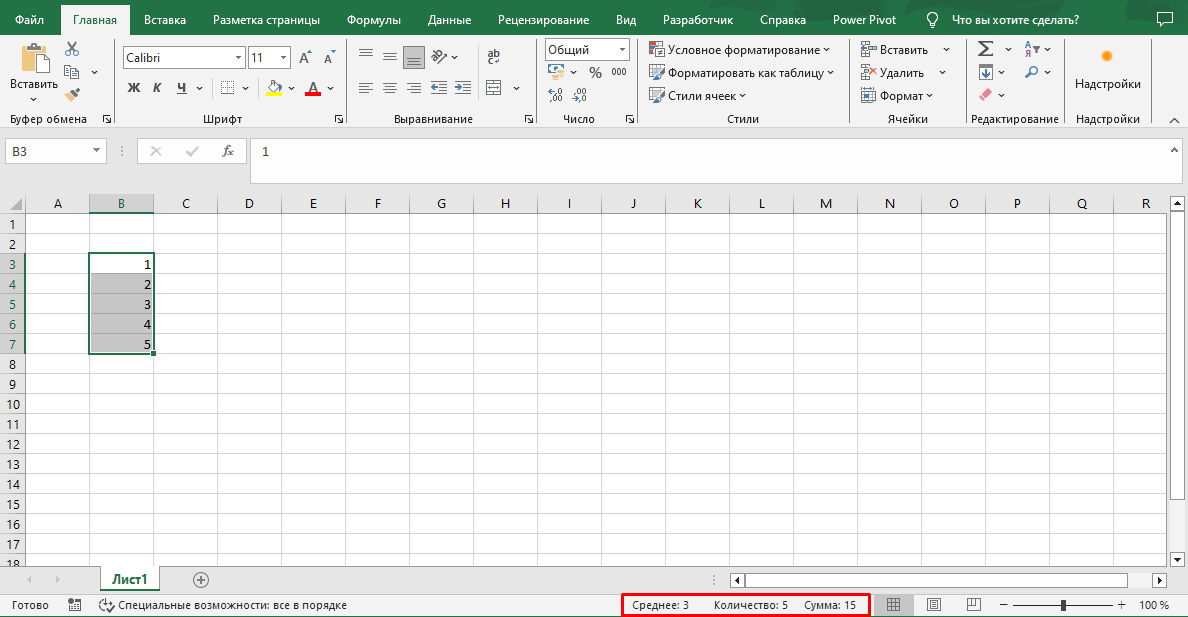Click the Надстройки button
This screenshot has width=1188, height=617.
tap(1107, 71)
